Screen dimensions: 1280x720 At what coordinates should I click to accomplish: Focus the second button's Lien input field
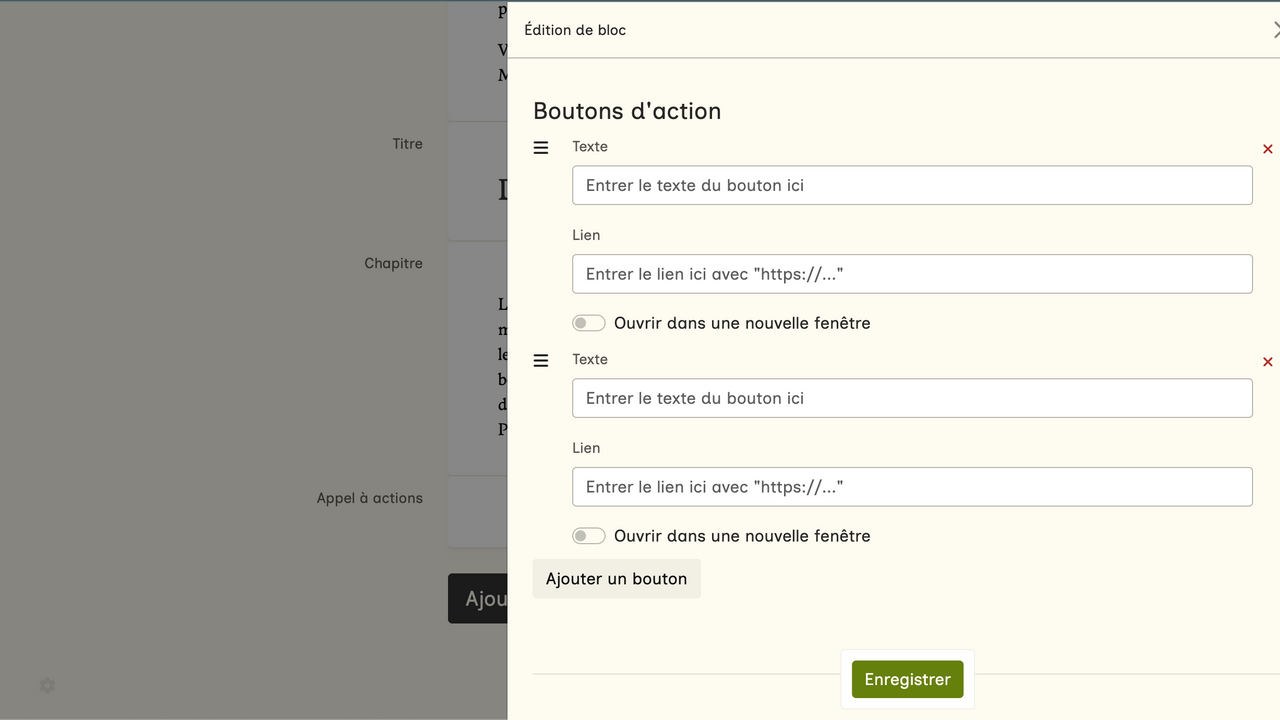click(912, 487)
